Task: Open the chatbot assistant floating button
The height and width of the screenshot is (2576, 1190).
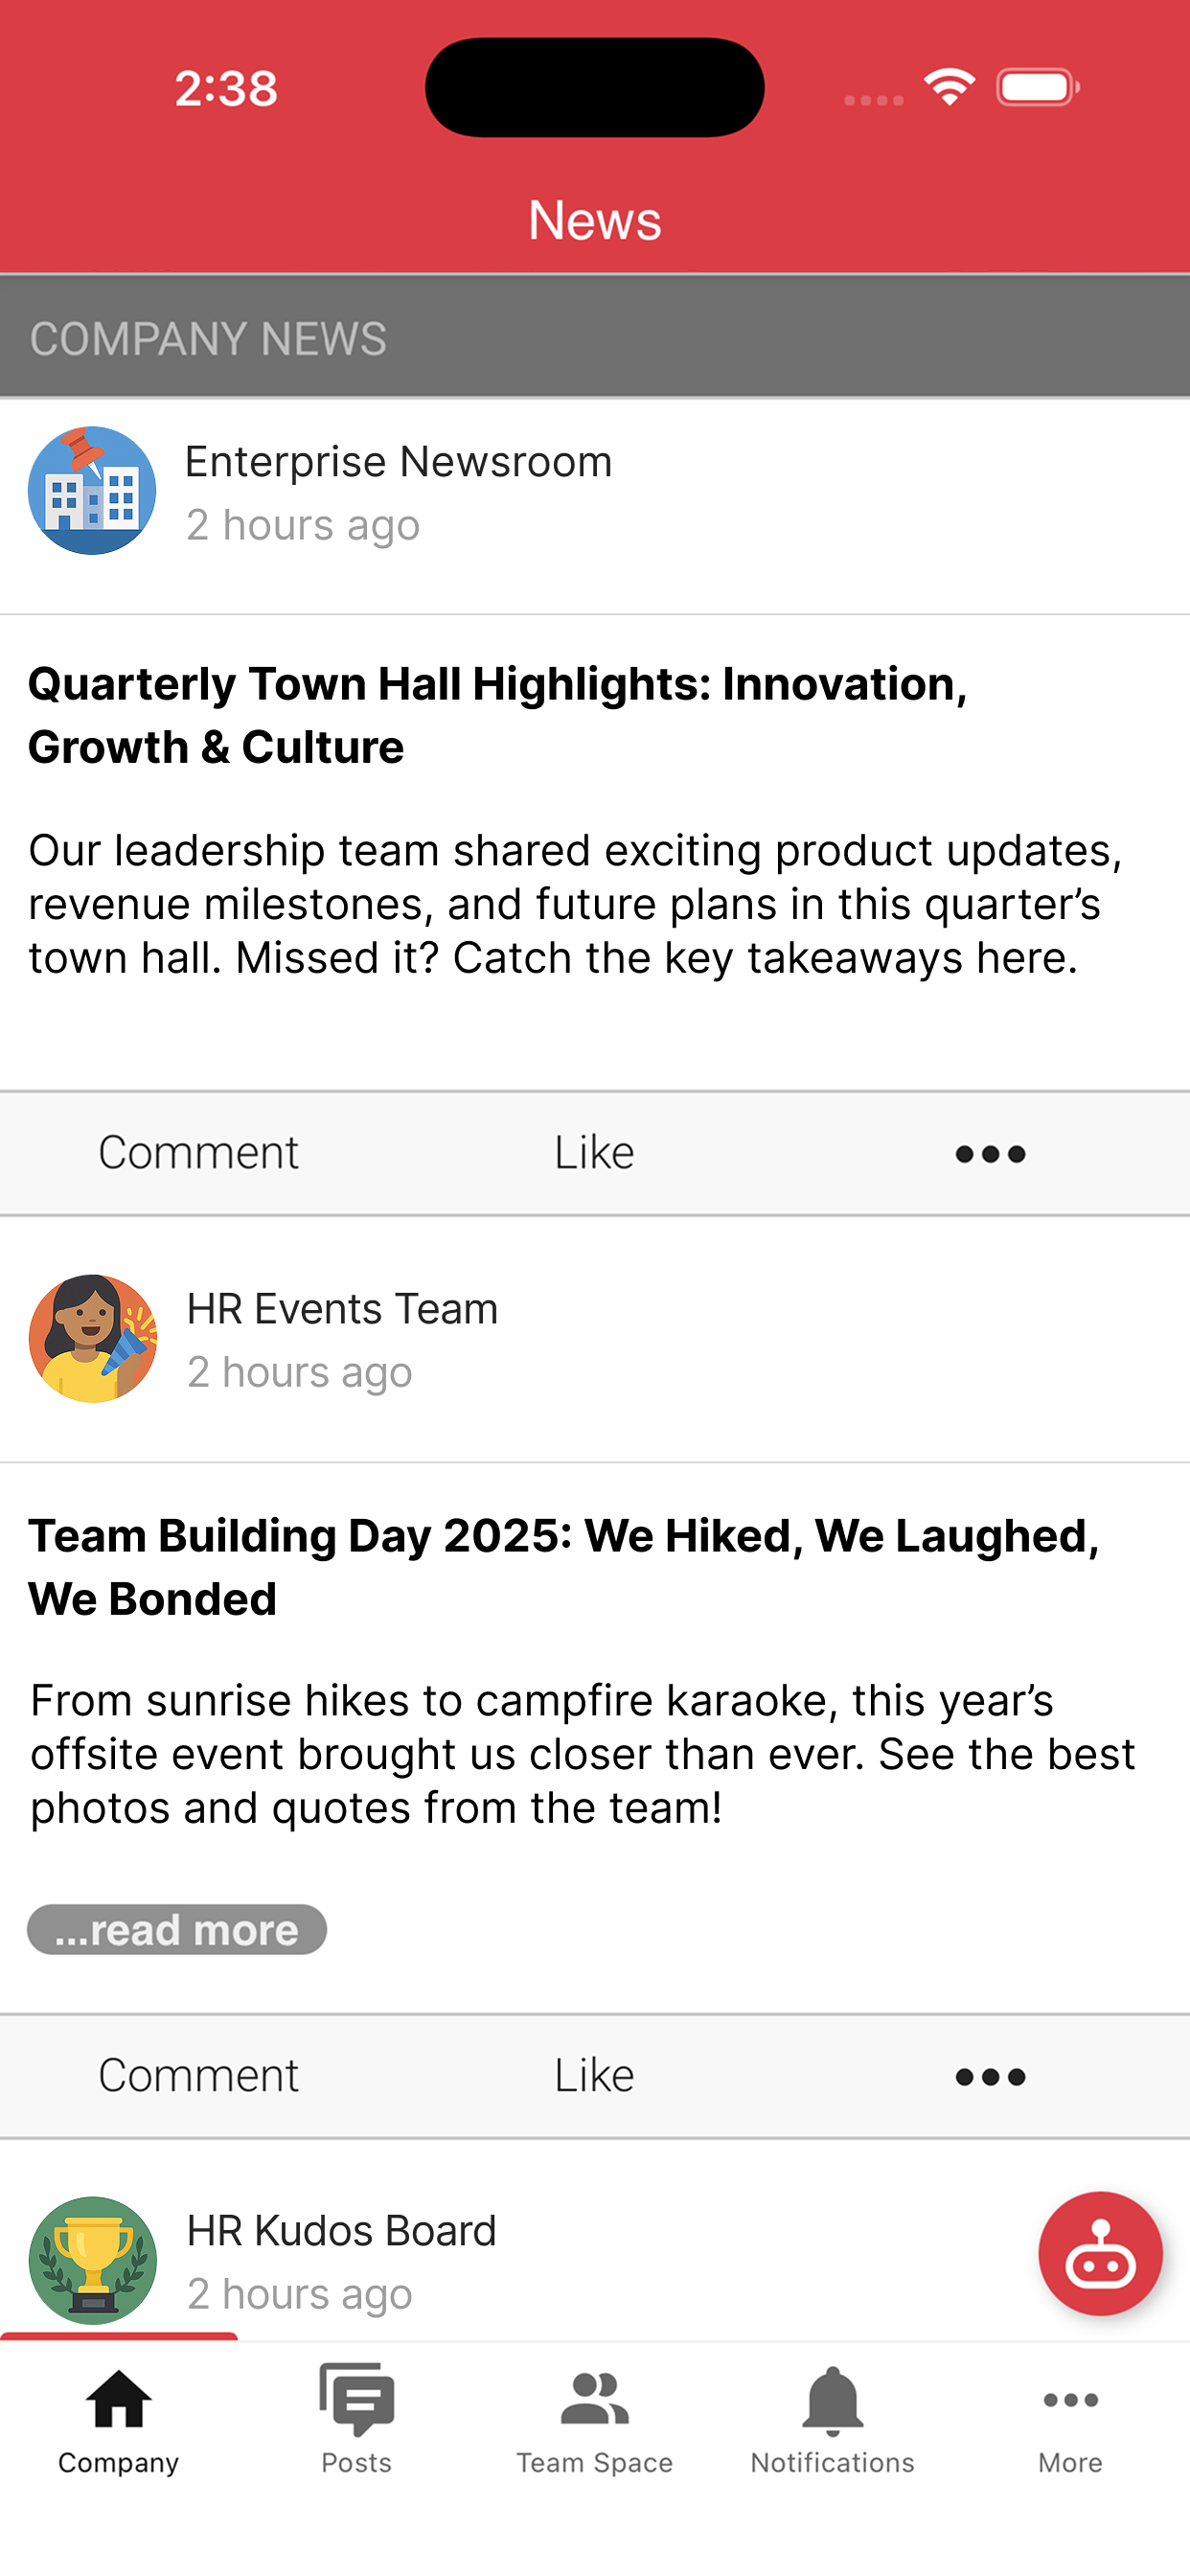Action: [1100, 2253]
